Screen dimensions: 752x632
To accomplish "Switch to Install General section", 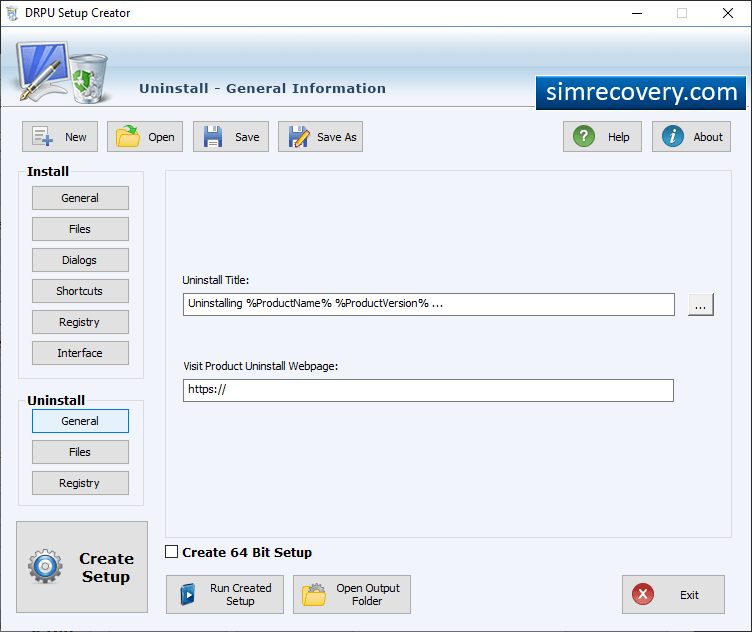I will tap(80, 198).
